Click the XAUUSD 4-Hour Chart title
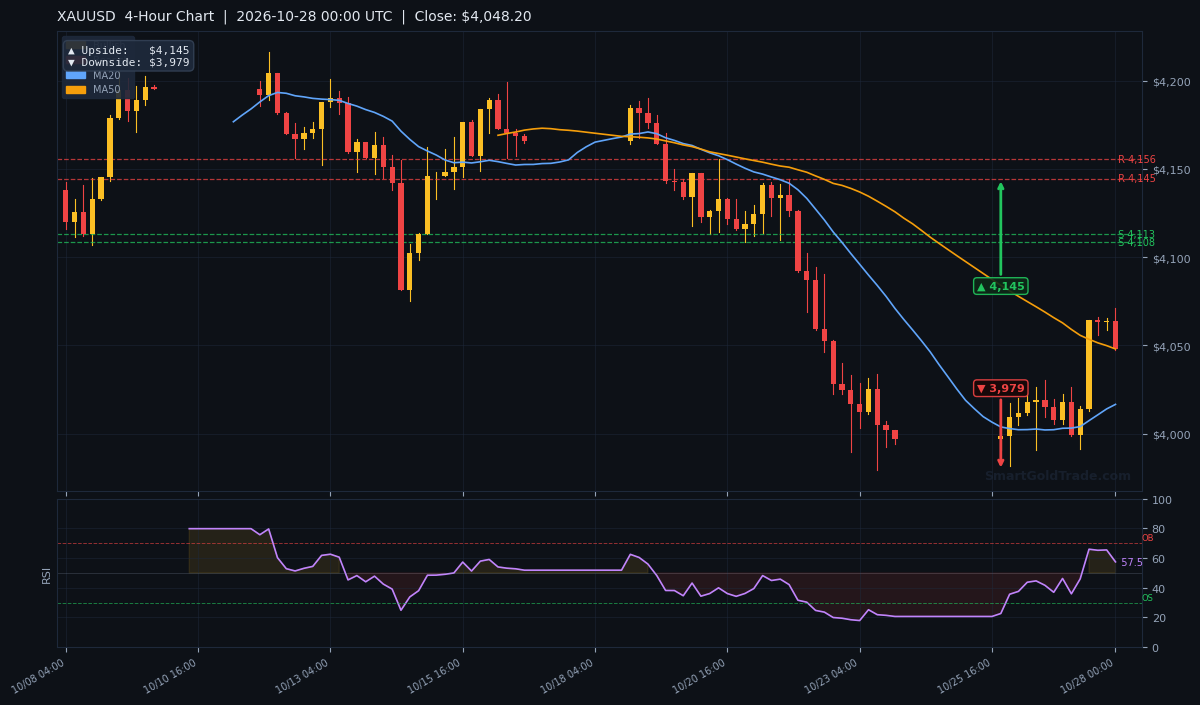 pos(294,16)
